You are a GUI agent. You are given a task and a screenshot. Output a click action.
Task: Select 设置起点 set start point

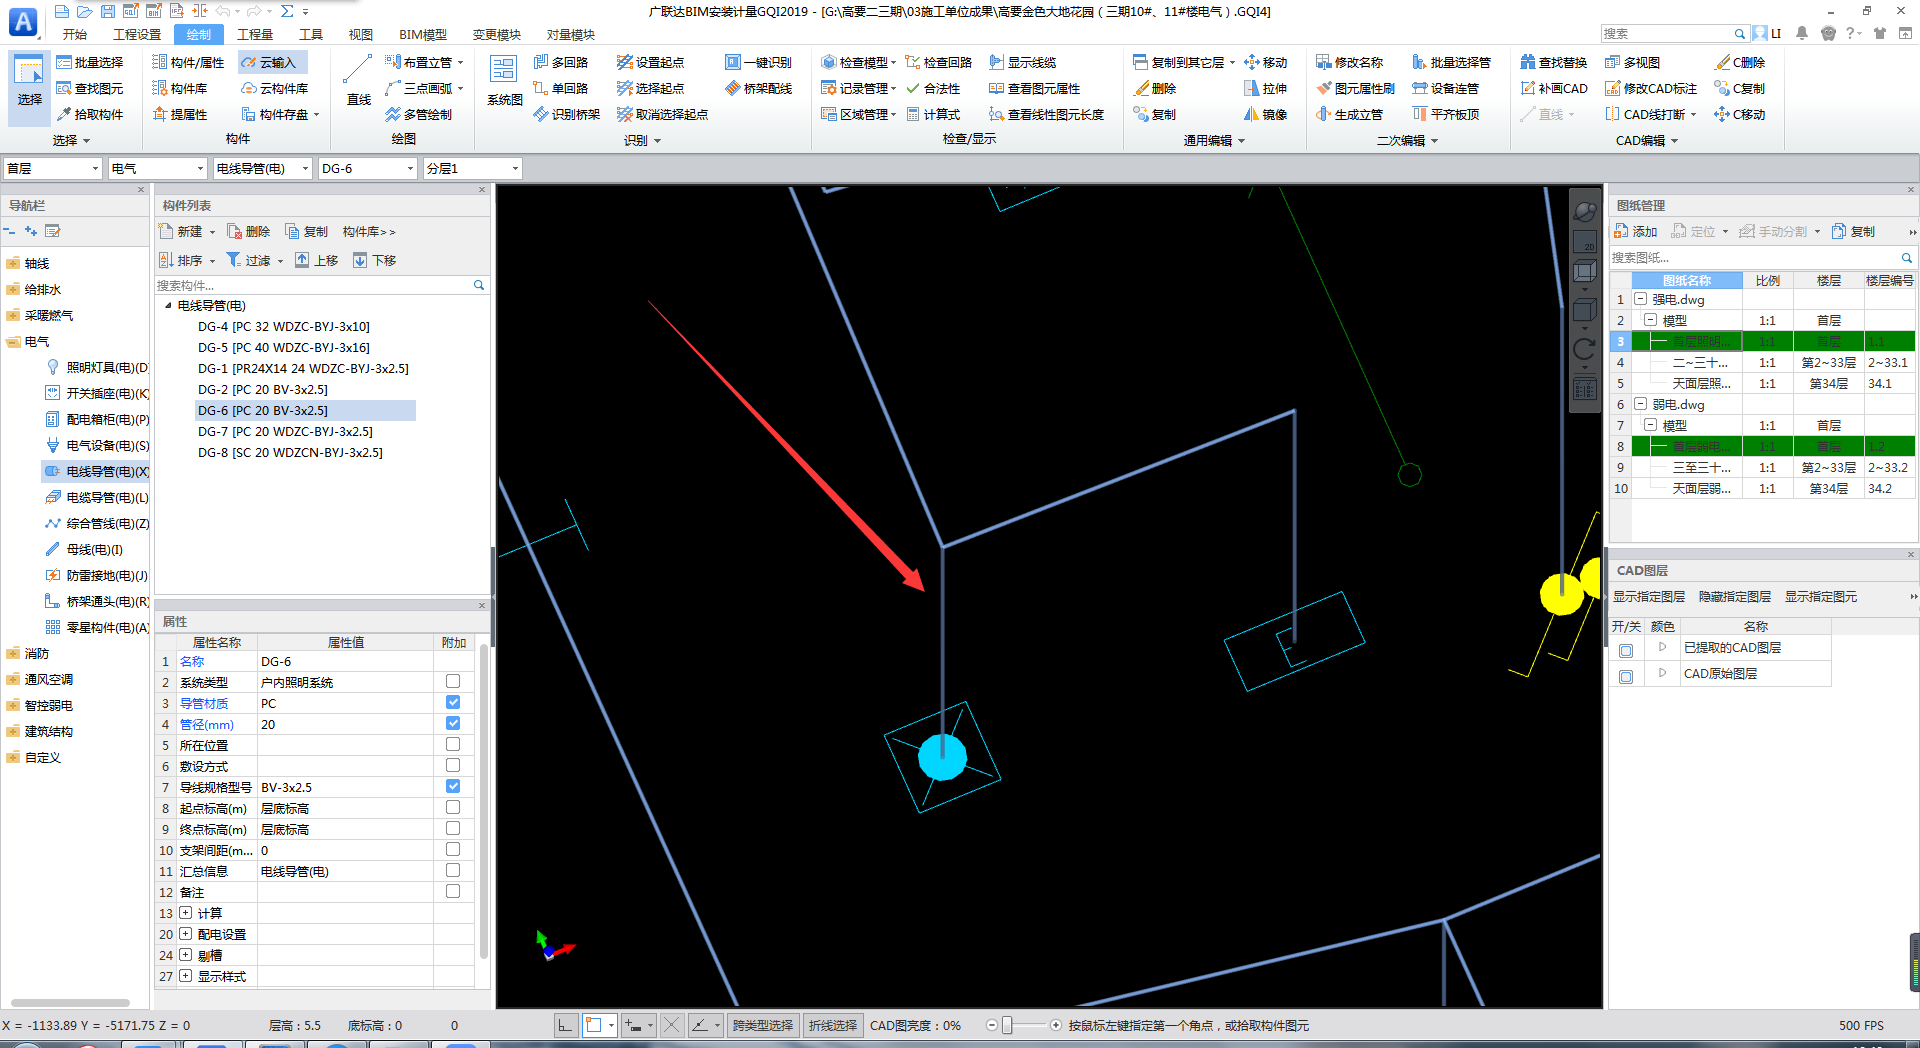coord(651,62)
